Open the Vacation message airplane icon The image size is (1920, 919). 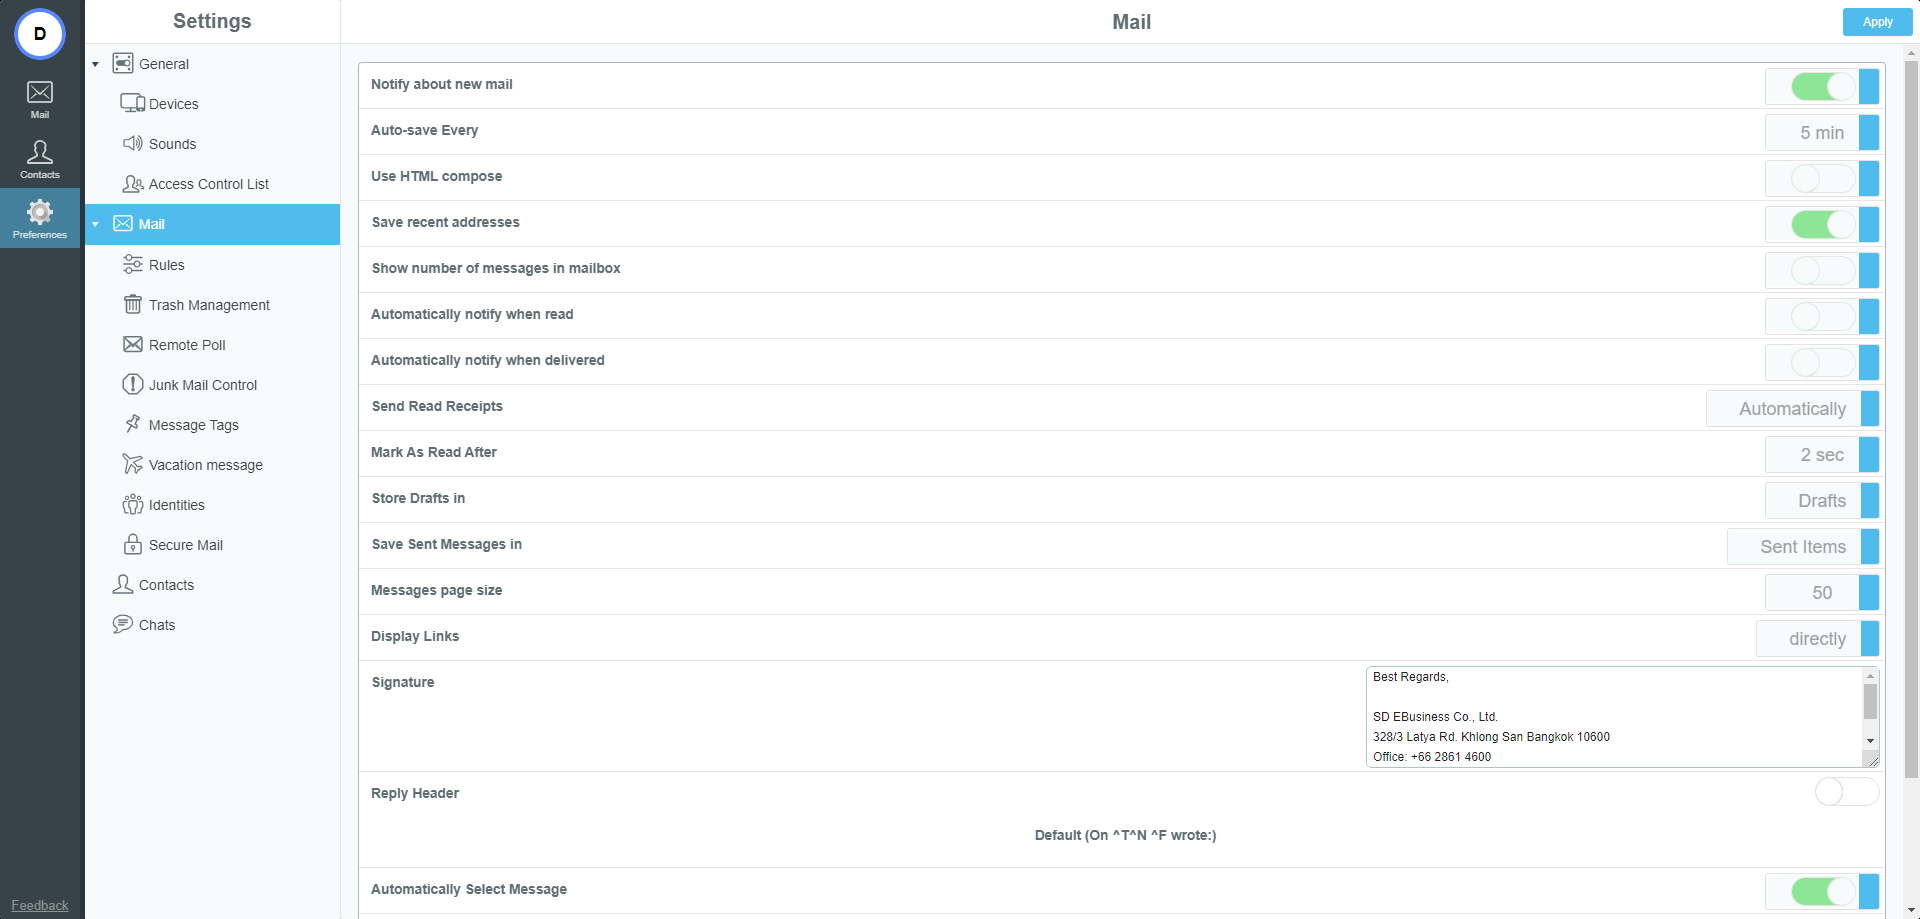pos(132,465)
